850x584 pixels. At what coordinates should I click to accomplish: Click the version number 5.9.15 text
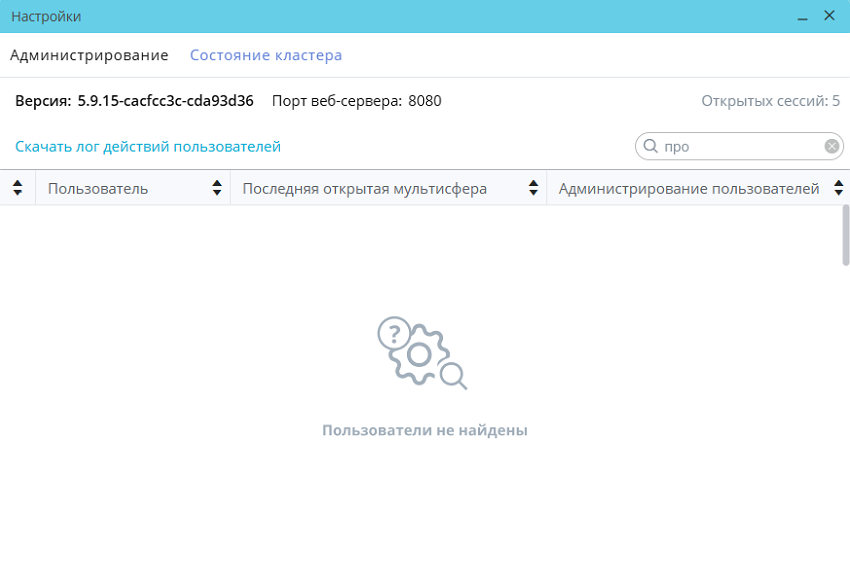click(x=165, y=101)
